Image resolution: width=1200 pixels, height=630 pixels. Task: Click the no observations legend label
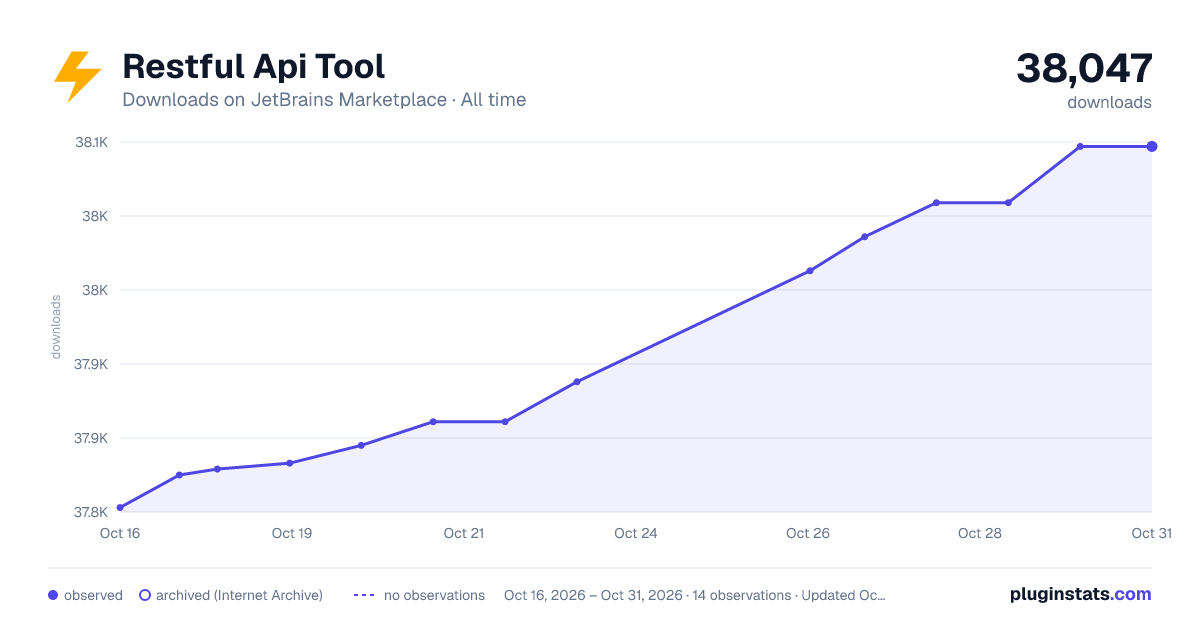[x=434, y=595]
